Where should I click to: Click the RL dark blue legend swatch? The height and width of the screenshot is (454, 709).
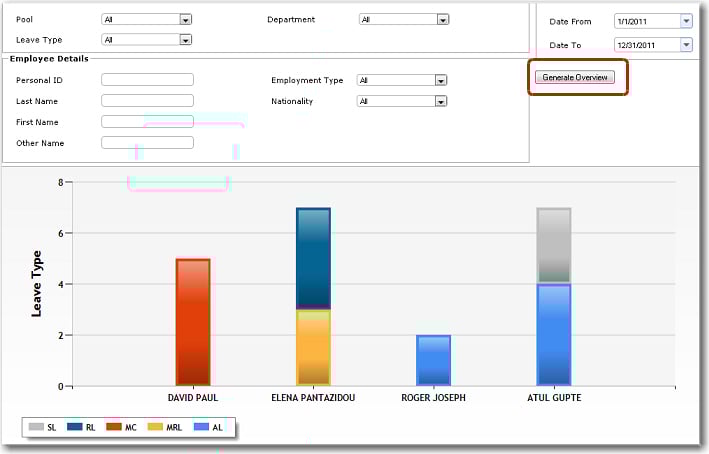[x=74, y=427]
